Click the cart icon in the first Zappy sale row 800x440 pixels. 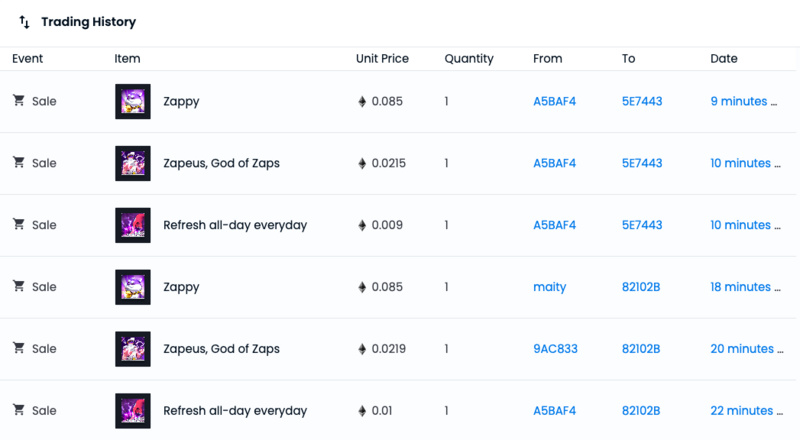click(18, 101)
